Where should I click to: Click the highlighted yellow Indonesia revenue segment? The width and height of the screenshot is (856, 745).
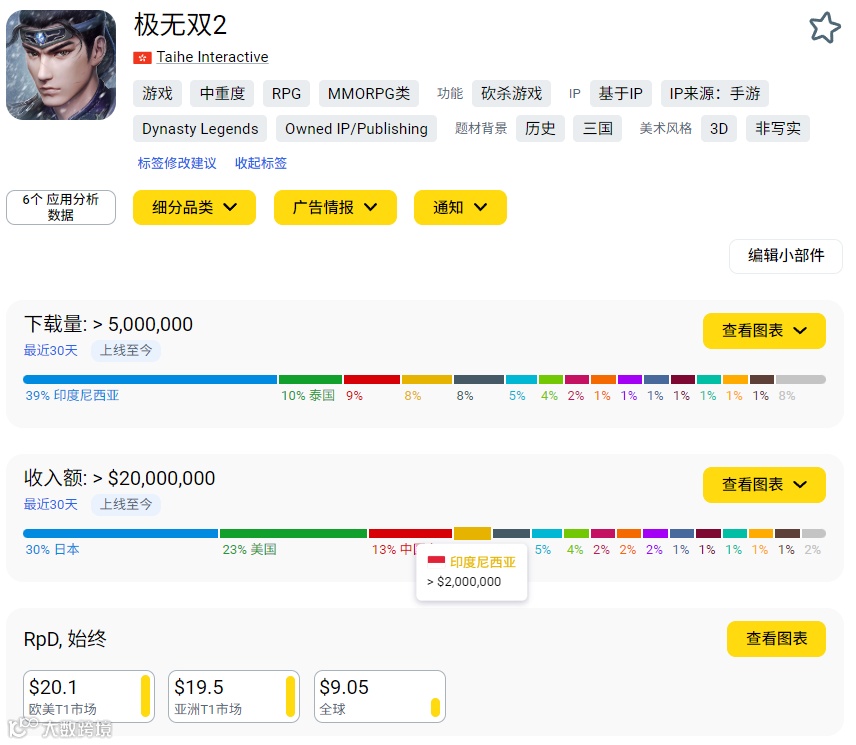pos(472,533)
